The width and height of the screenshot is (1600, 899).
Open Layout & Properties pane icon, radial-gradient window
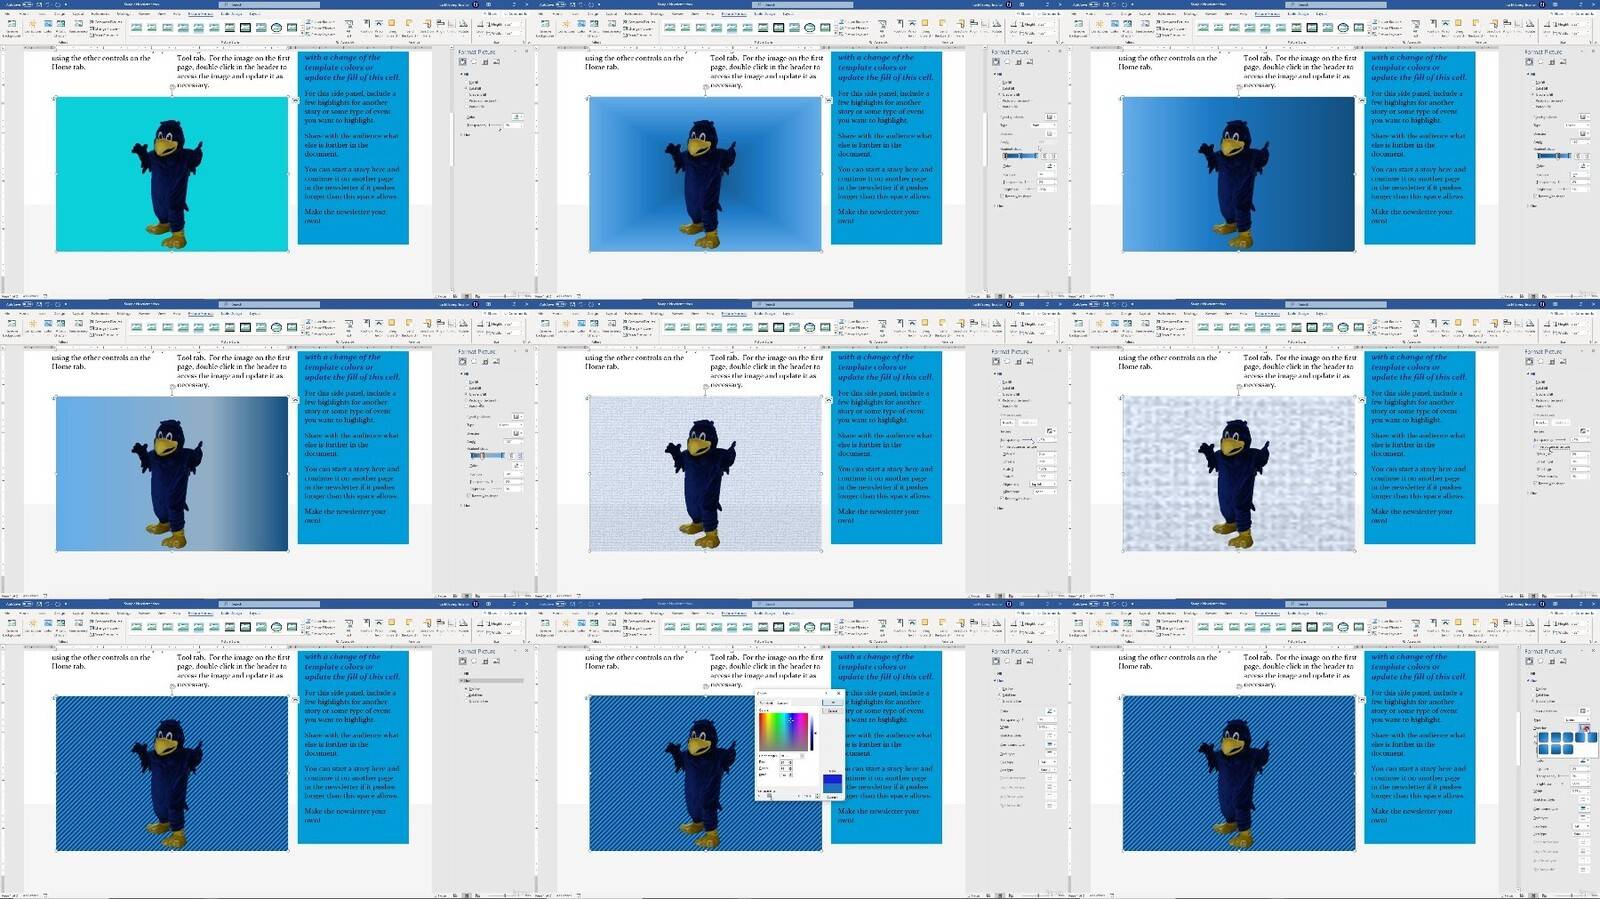pos(1017,62)
